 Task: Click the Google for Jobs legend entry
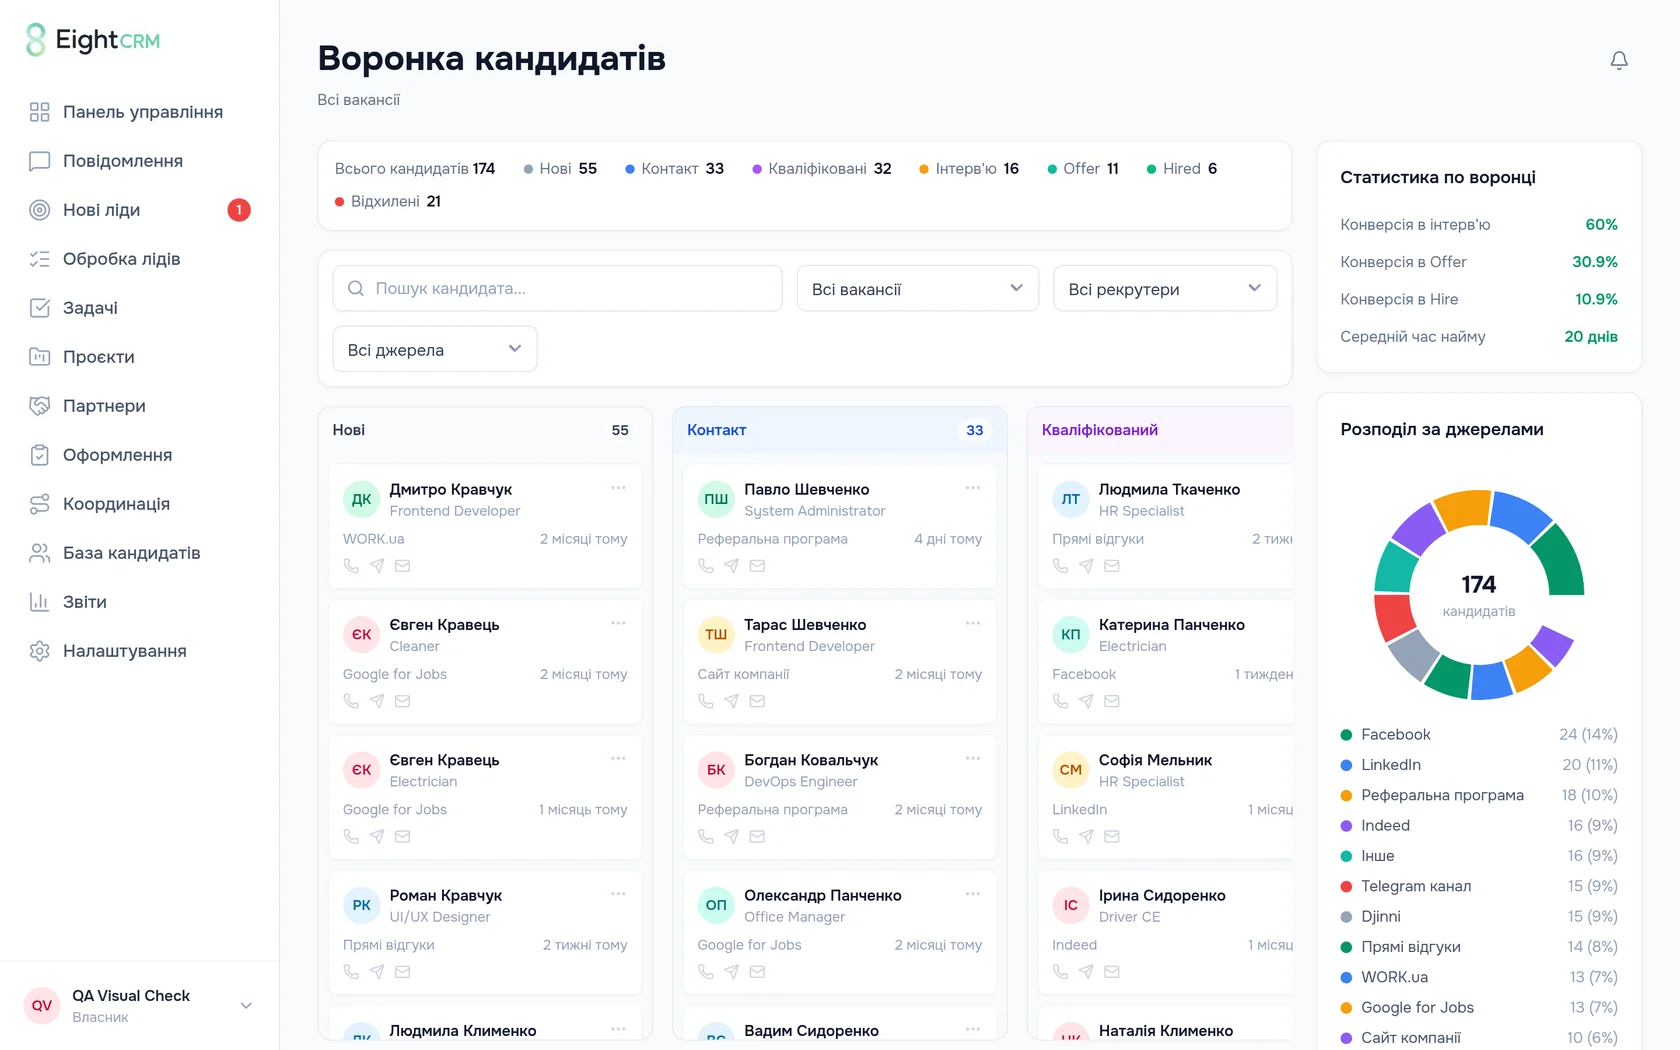click(1479, 1007)
